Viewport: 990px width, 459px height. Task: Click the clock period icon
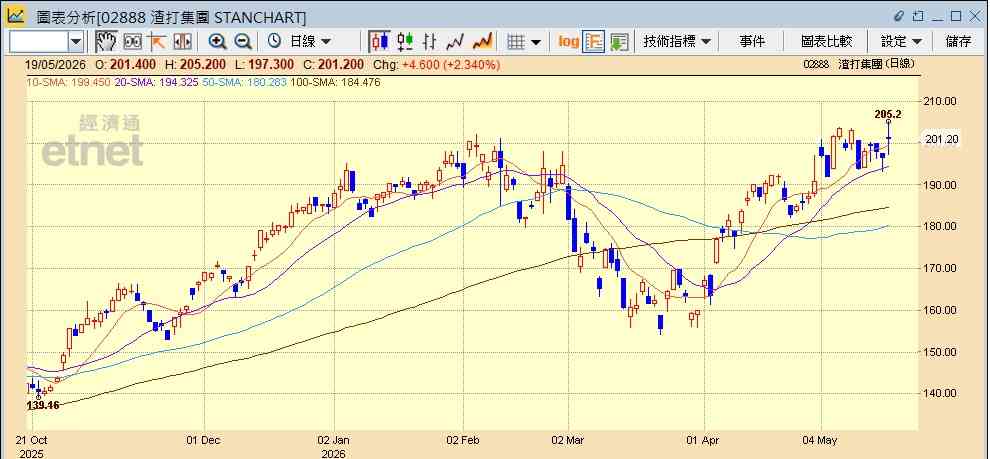pos(274,41)
